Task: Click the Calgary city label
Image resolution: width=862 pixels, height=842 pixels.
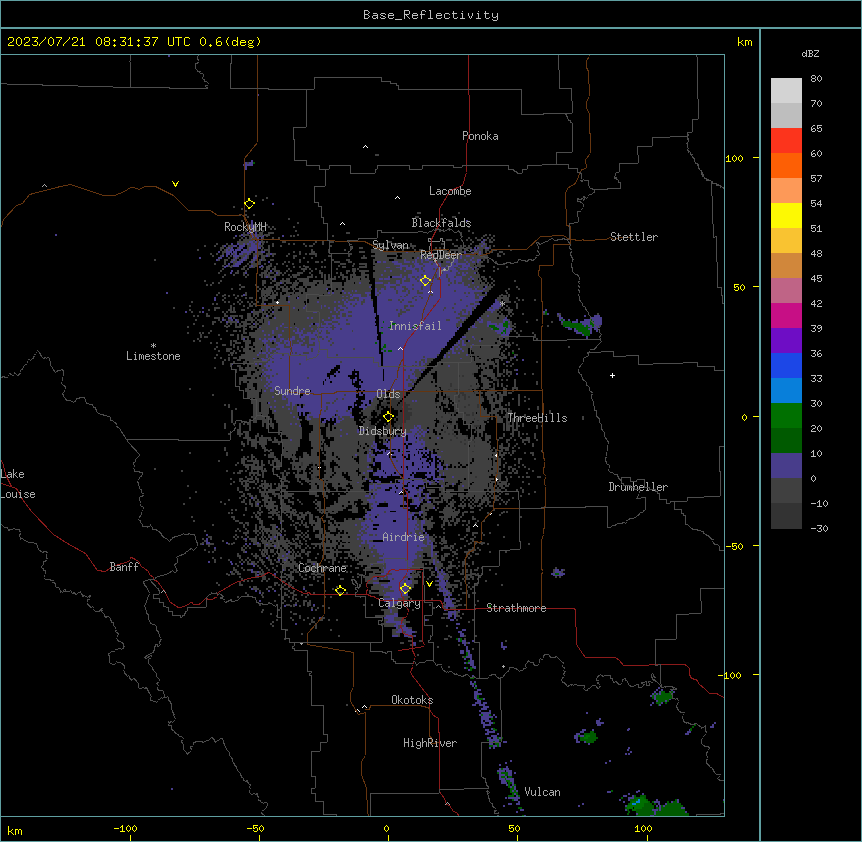Action: 399,603
